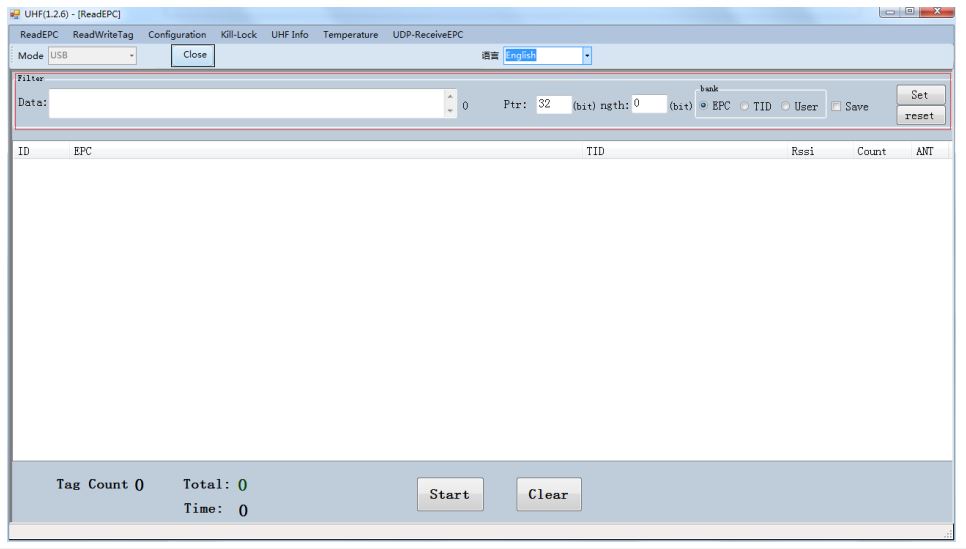The width and height of the screenshot is (966, 549).
Task: Open the UDP-ReceiveEPC menu
Action: coord(428,34)
